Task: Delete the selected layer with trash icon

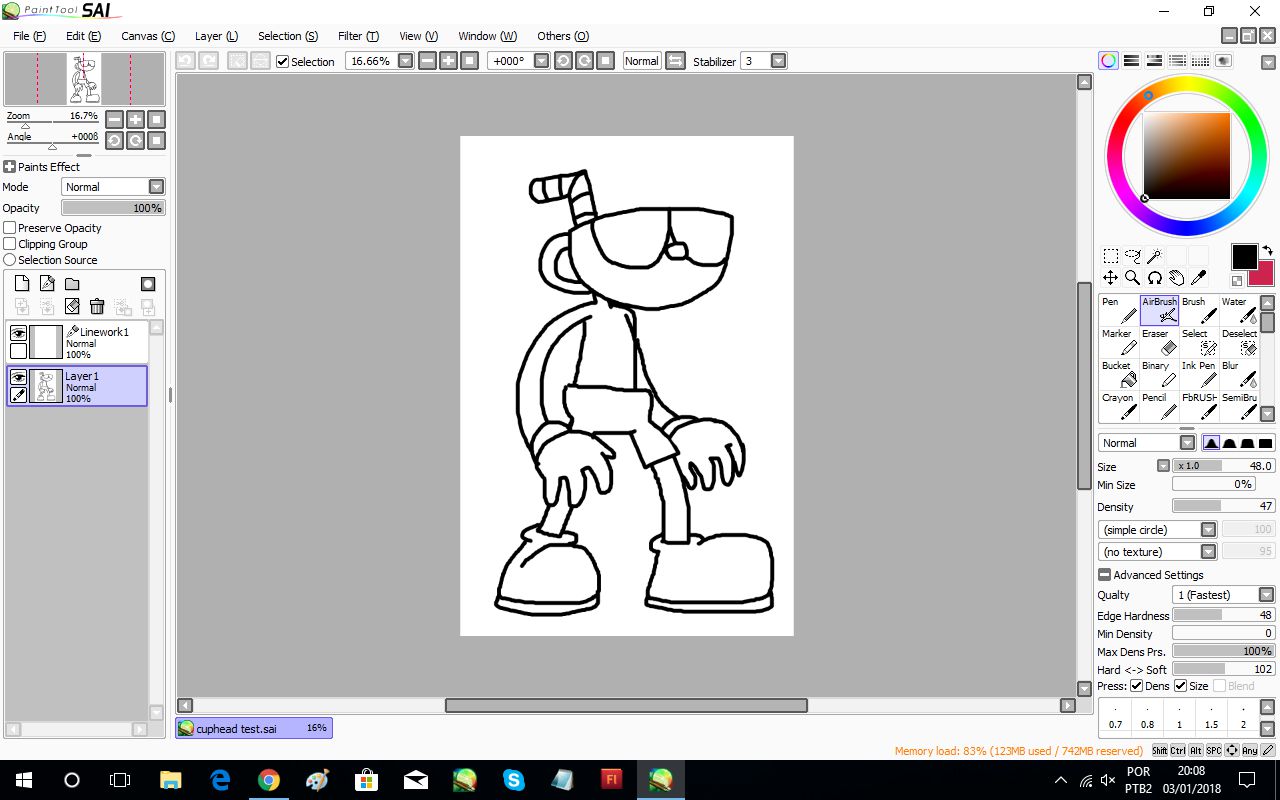Action: [x=97, y=307]
